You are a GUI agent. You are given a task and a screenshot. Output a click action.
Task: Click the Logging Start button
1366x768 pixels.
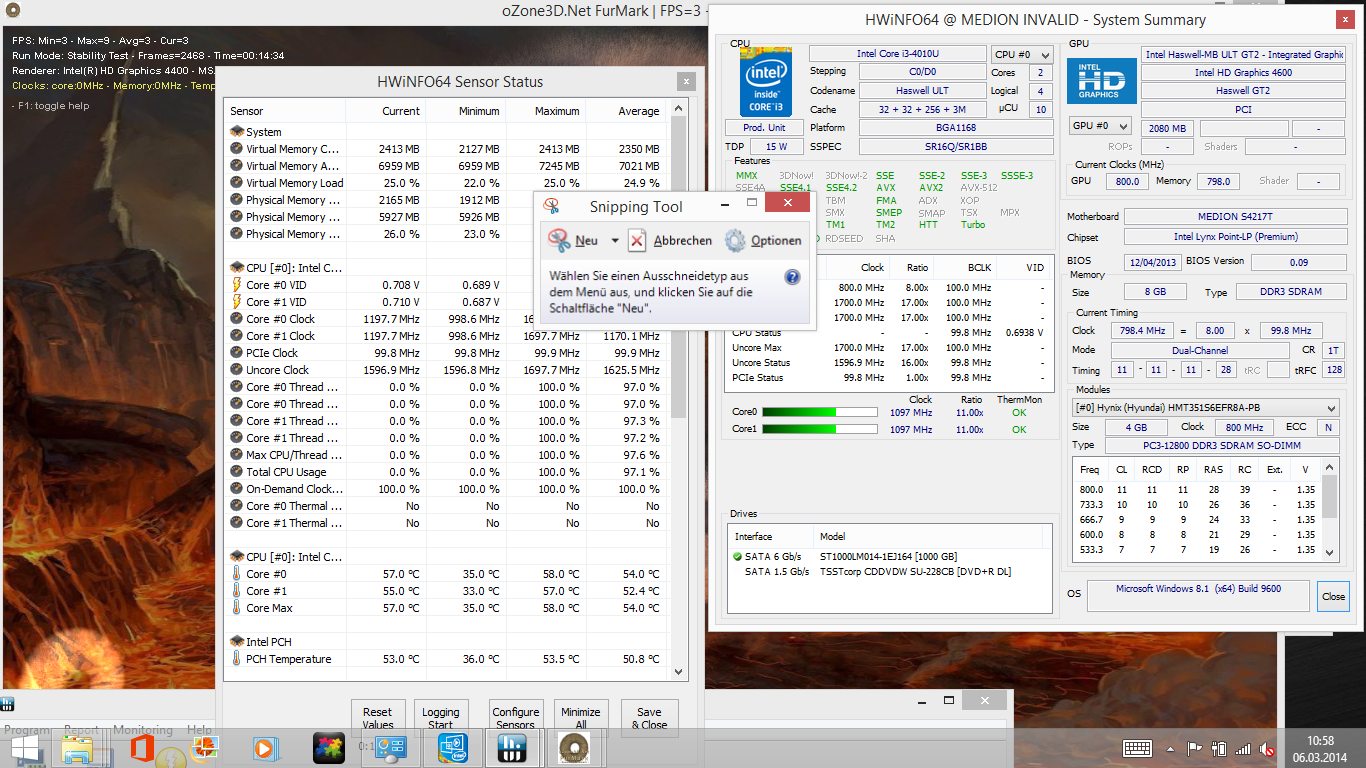(x=440, y=717)
